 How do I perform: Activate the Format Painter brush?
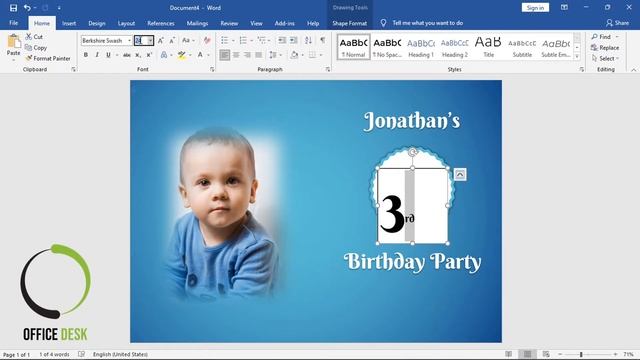point(29,58)
